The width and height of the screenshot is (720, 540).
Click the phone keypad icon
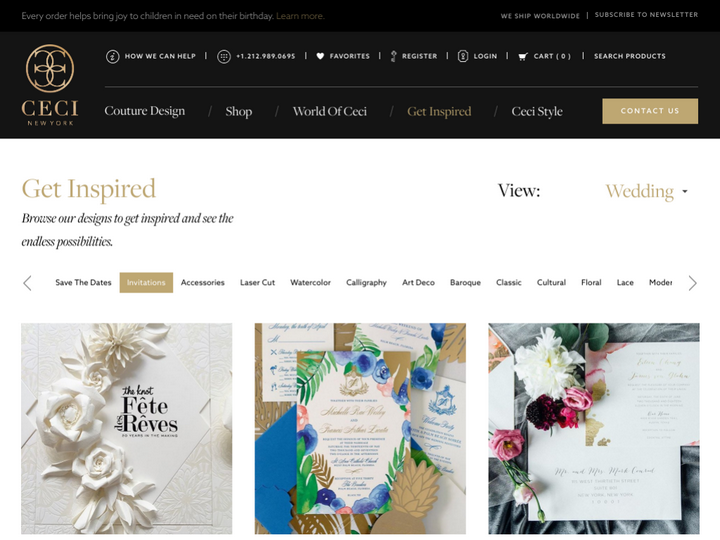[x=224, y=56]
